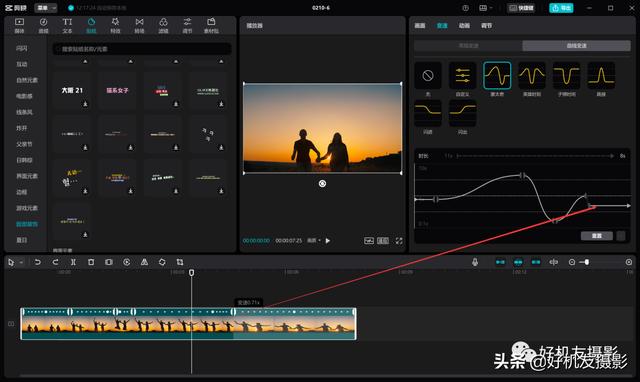The width and height of the screenshot is (640, 382).
Task: Select the 闪进 flash-in curve preset
Action: [x=428, y=113]
